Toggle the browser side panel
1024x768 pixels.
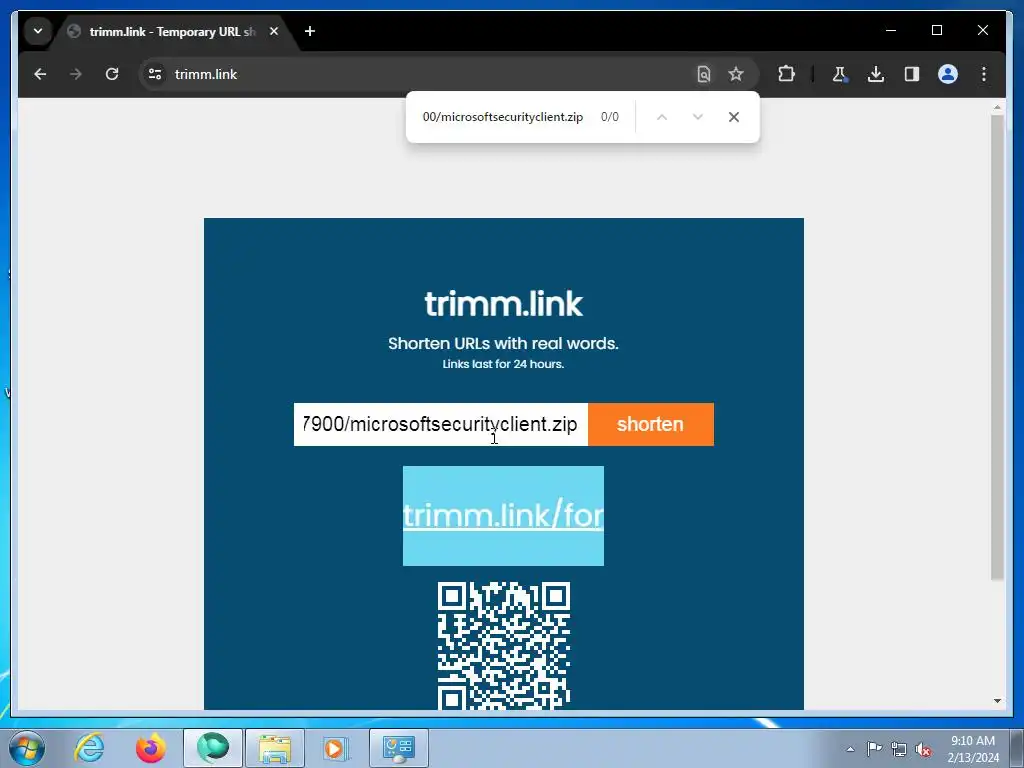[912, 74]
